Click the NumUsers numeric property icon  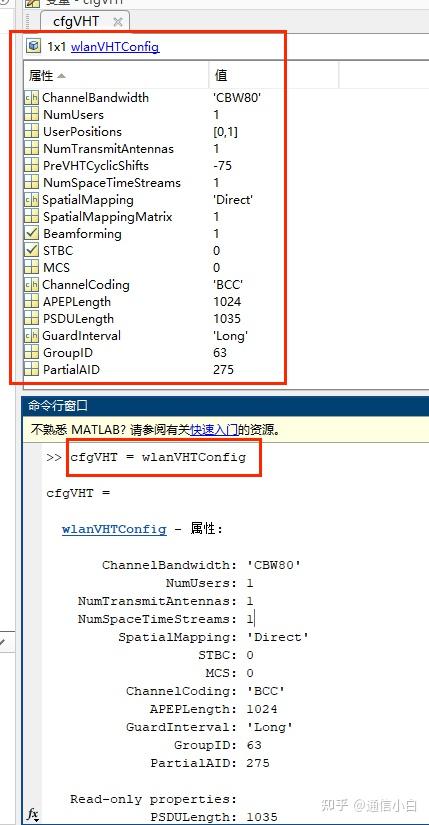click(33, 115)
